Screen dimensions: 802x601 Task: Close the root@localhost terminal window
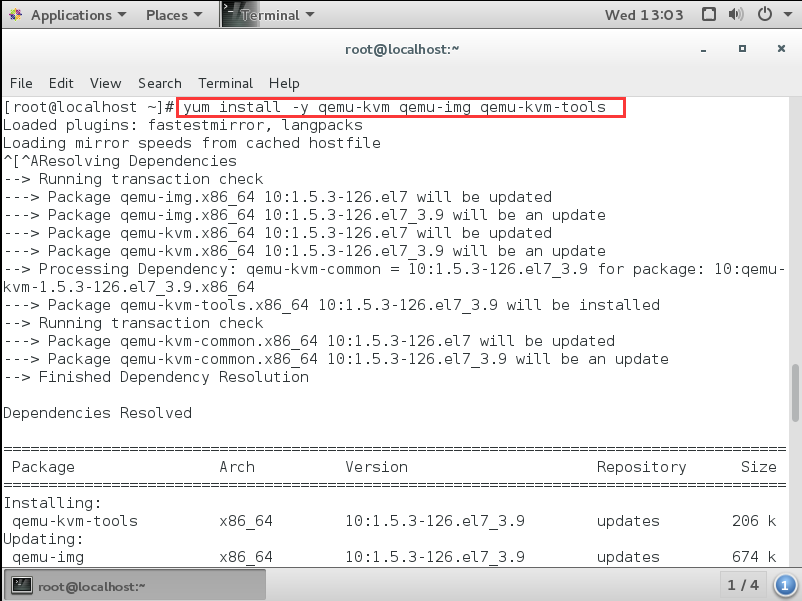773,48
